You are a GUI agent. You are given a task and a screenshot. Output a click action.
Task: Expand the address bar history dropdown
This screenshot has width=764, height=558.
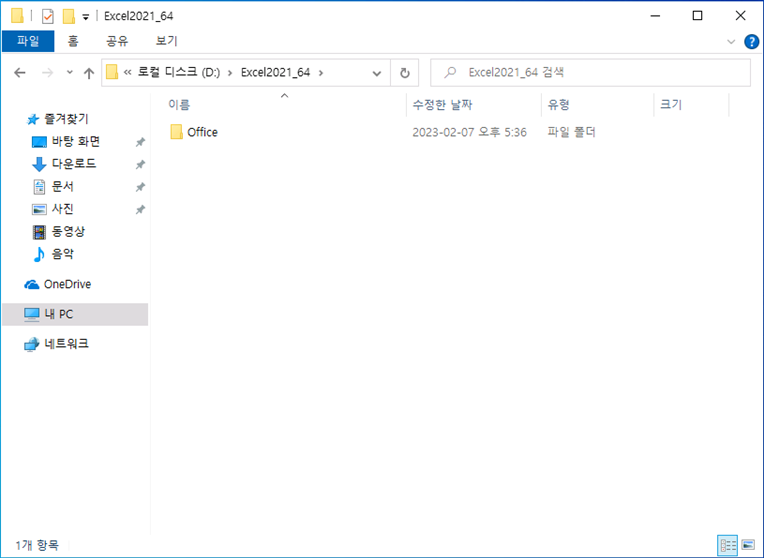(x=377, y=73)
